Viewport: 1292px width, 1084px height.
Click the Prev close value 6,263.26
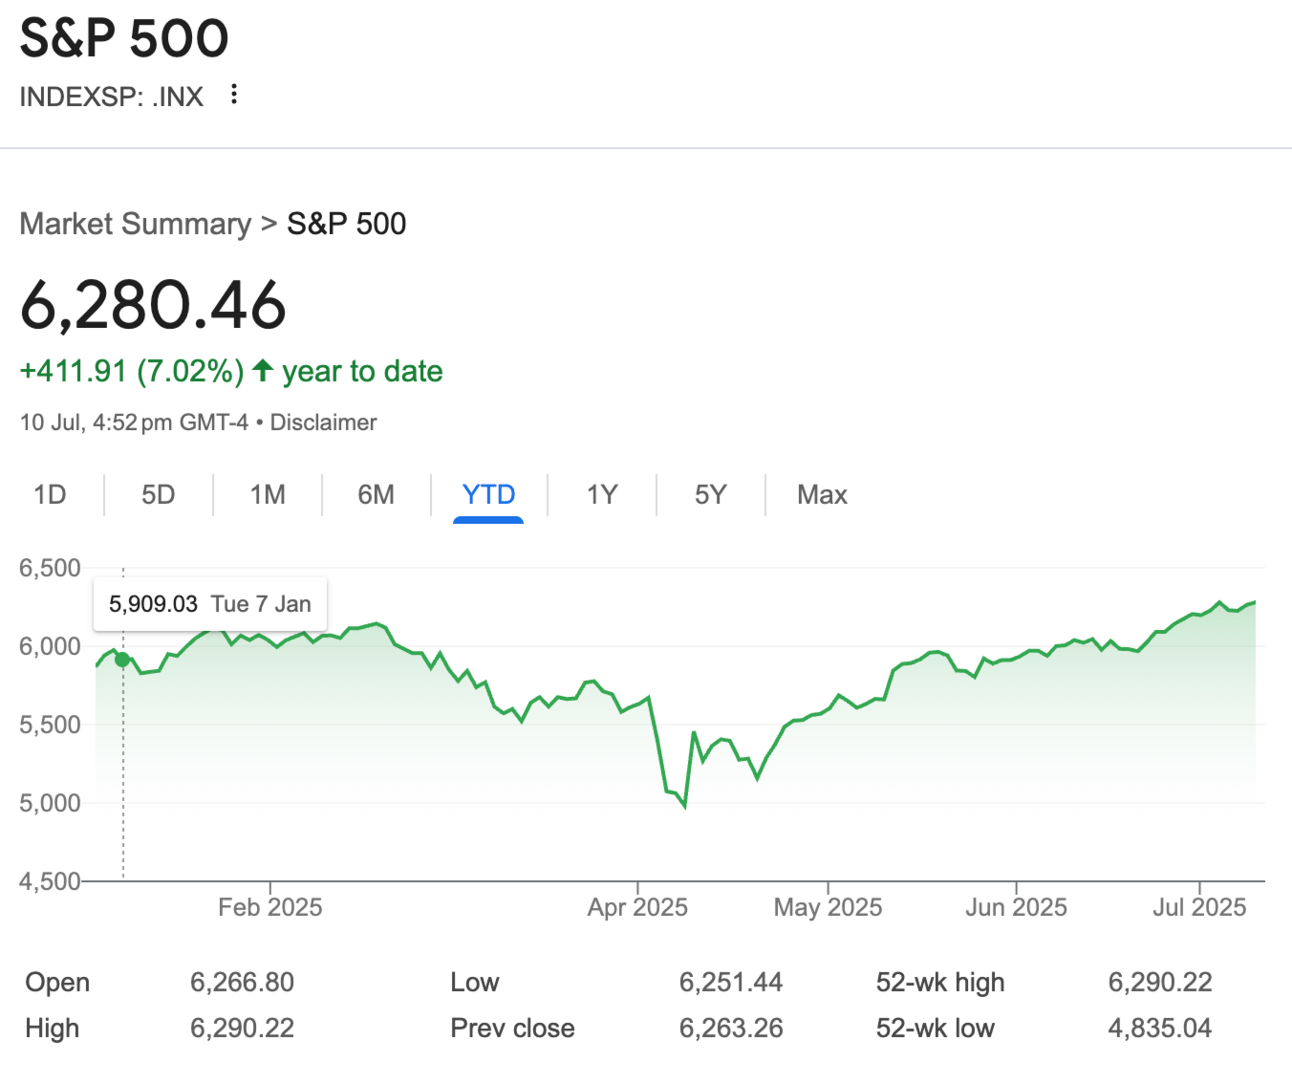pos(731,1028)
